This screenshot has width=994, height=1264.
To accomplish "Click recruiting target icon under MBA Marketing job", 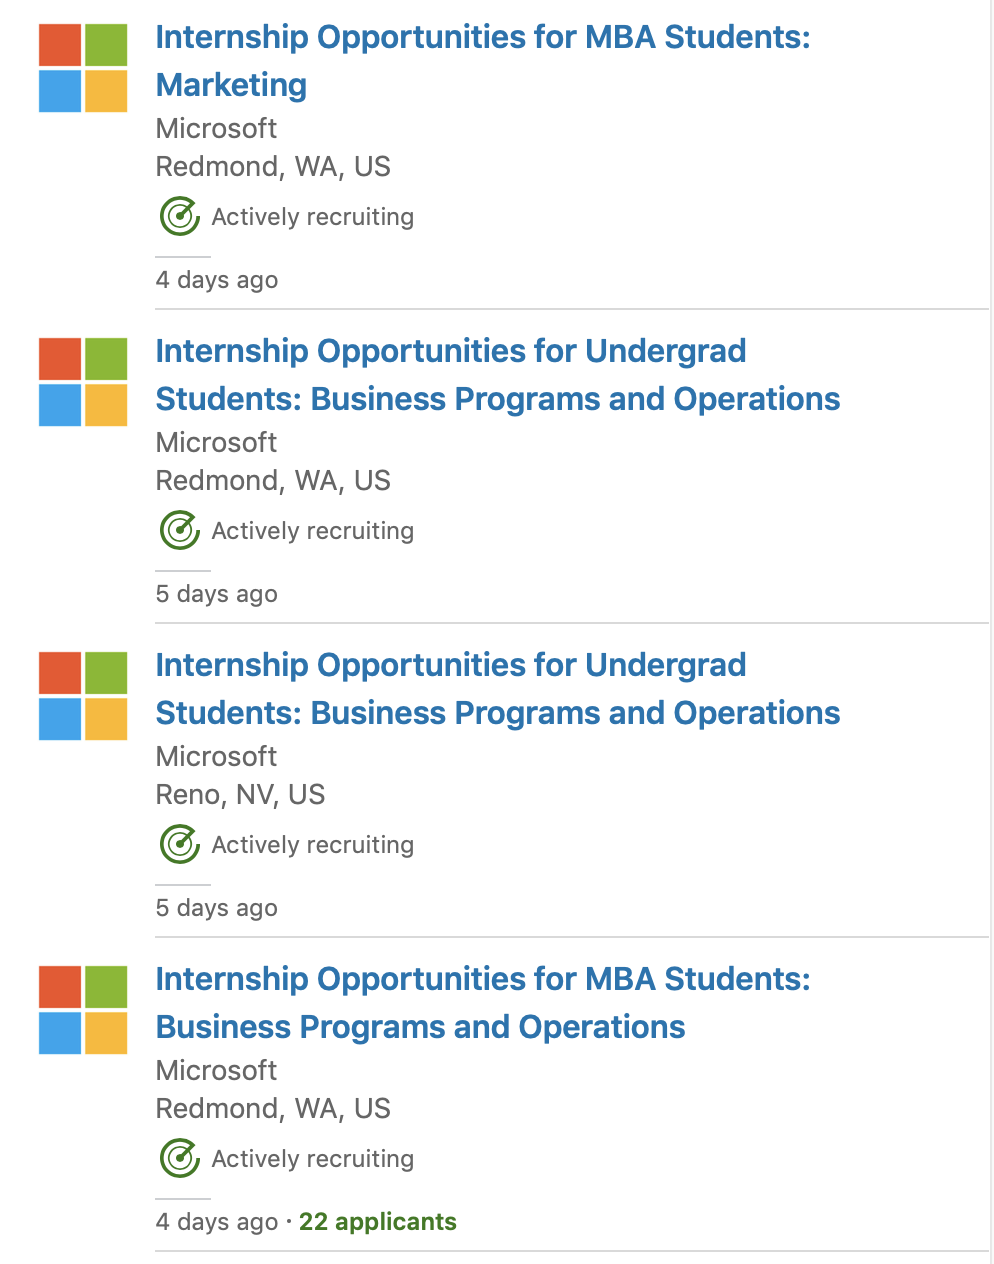I will click(180, 216).
